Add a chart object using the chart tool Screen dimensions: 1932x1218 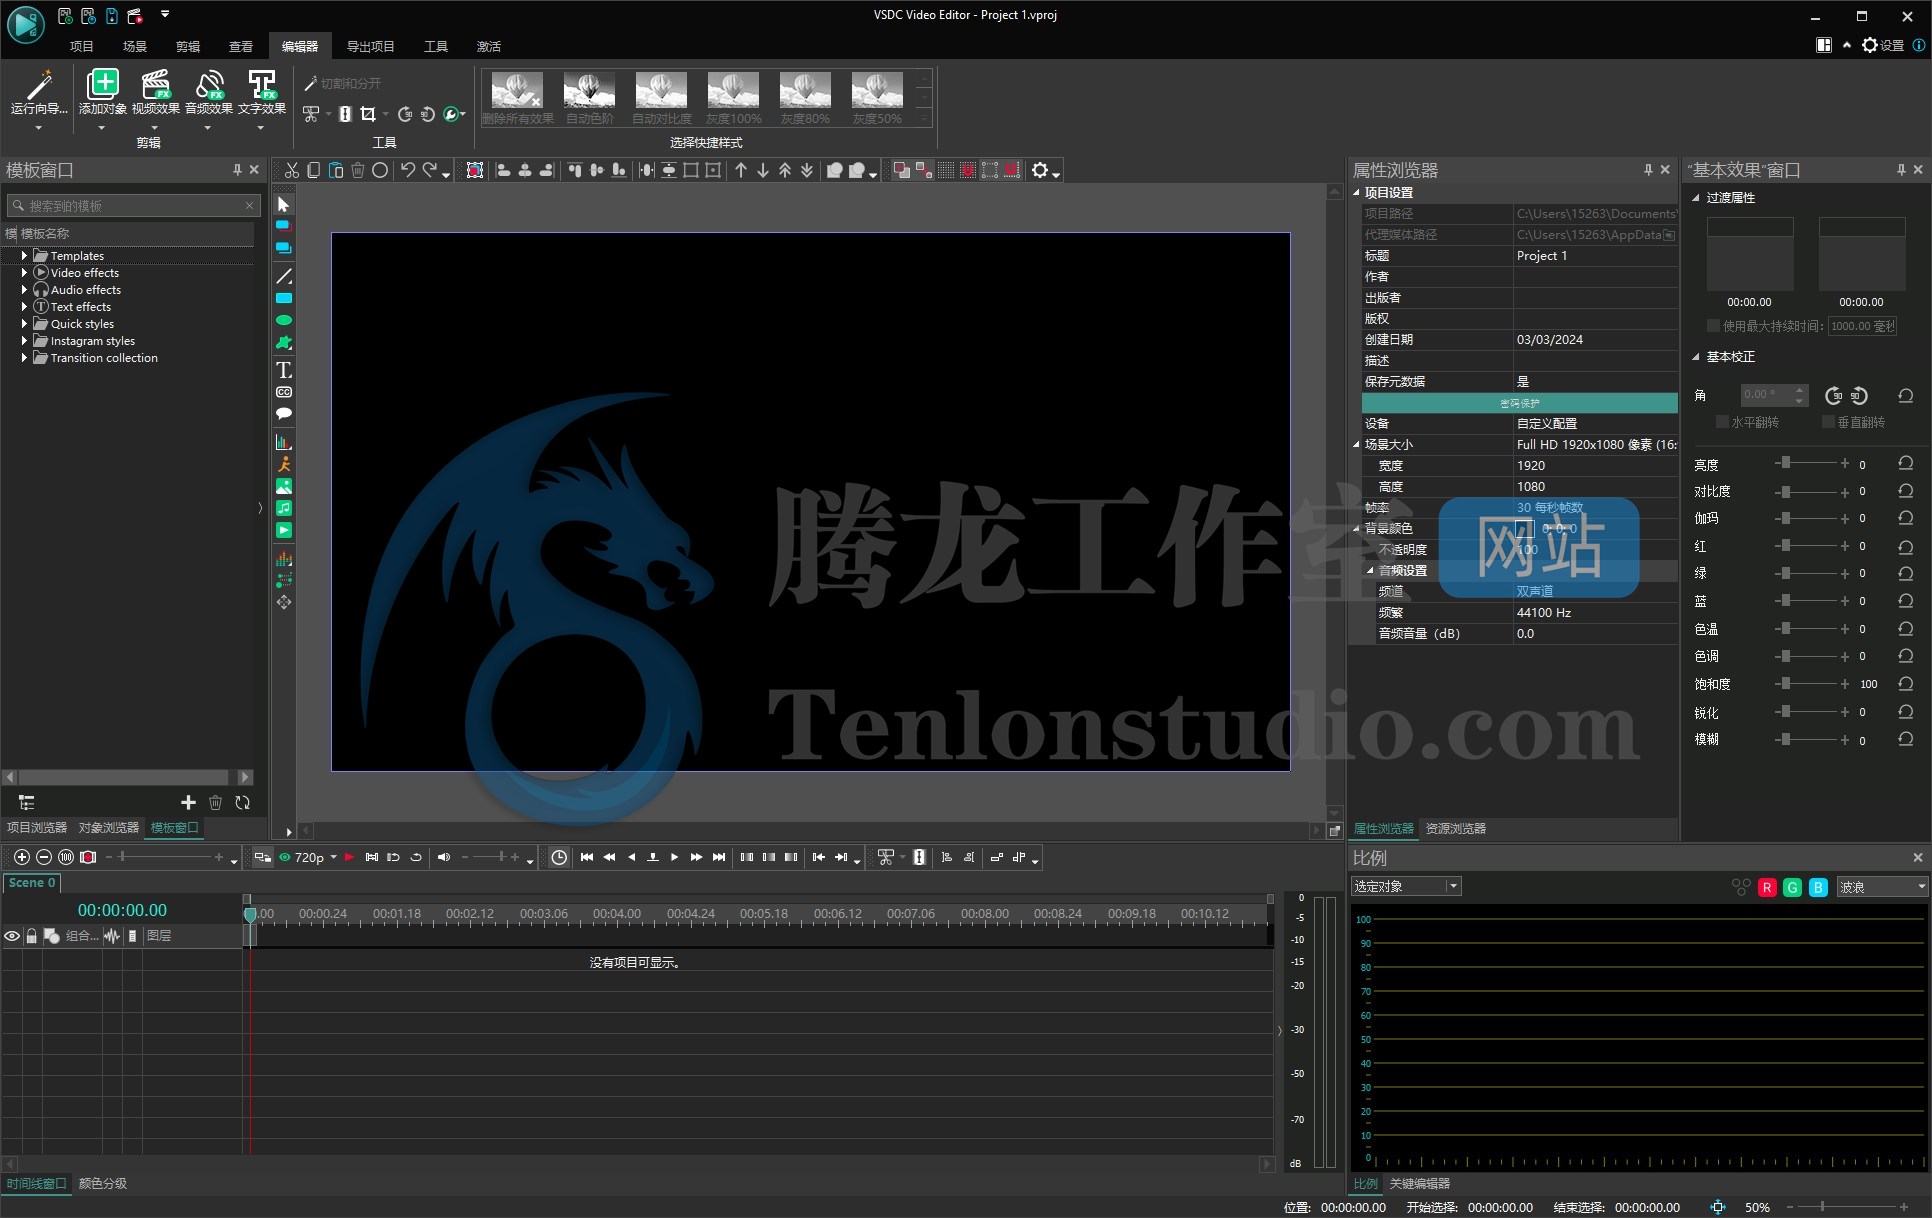[283, 441]
